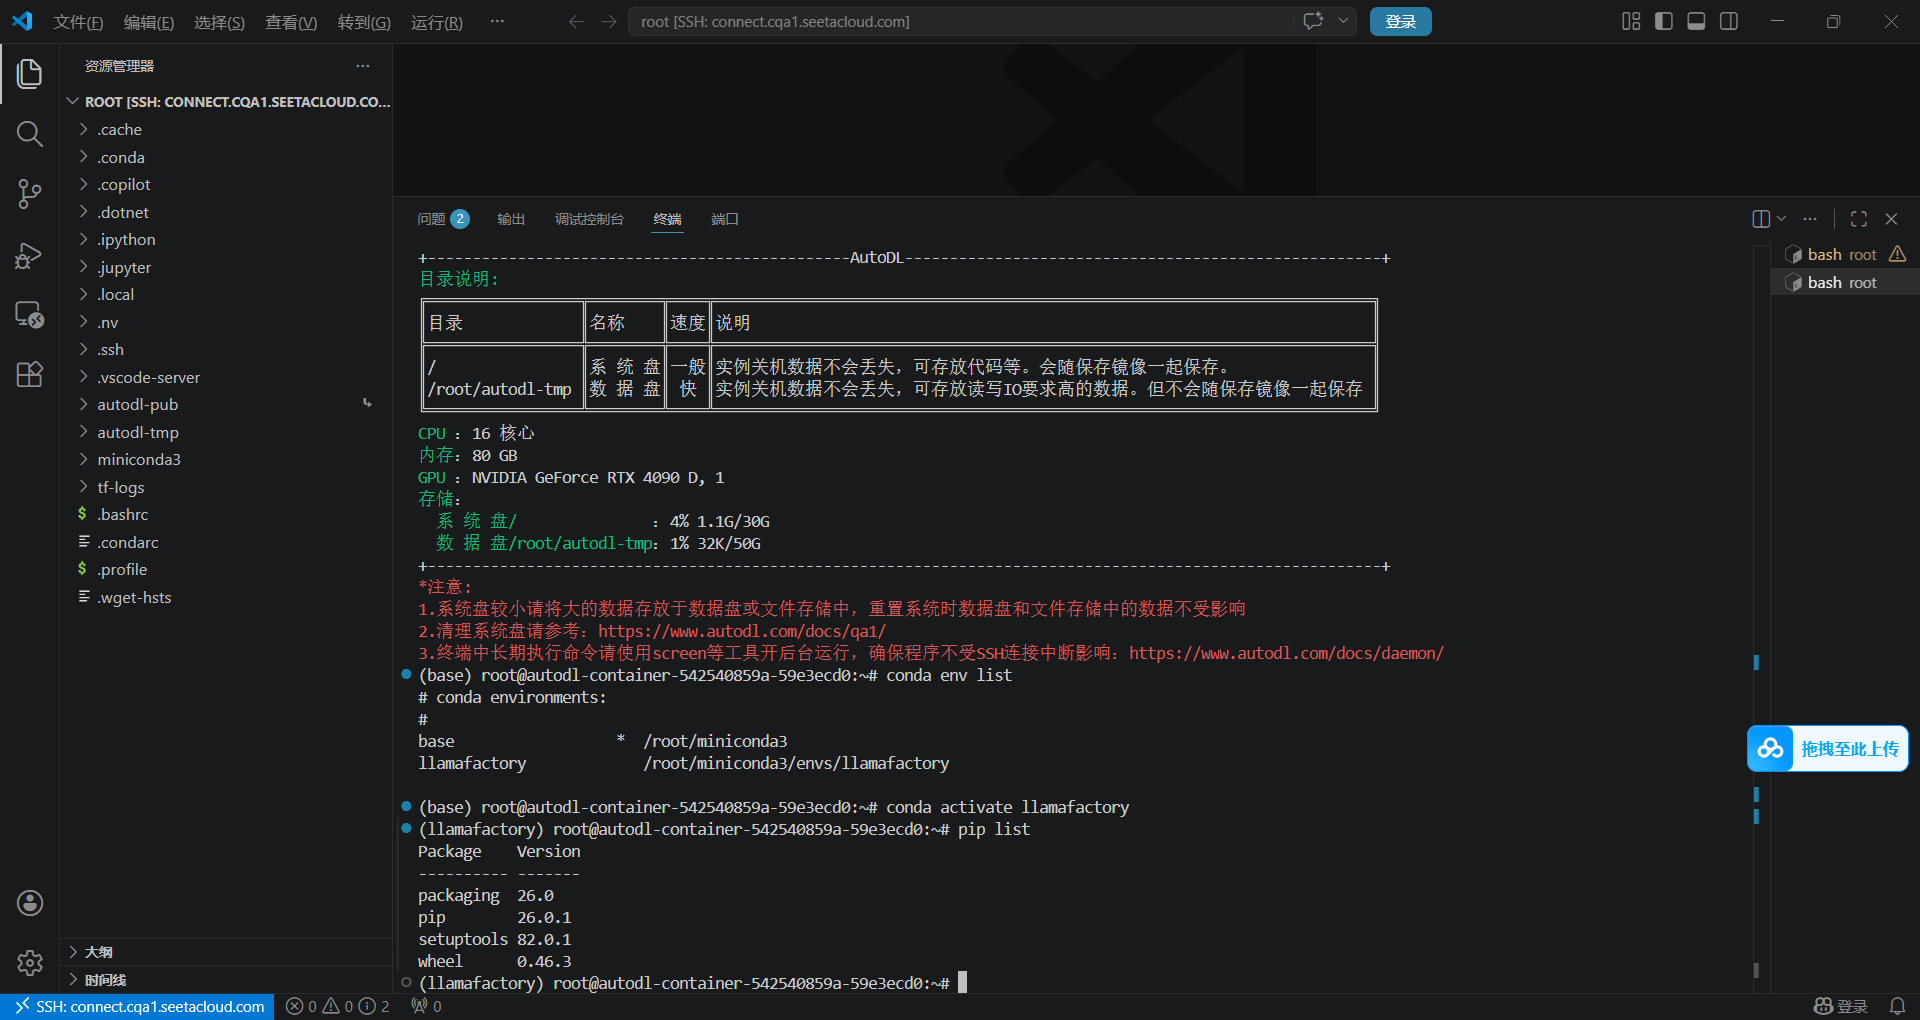Open errors and warnings in status bar
The image size is (1920, 1020).
pos(338,1006)
